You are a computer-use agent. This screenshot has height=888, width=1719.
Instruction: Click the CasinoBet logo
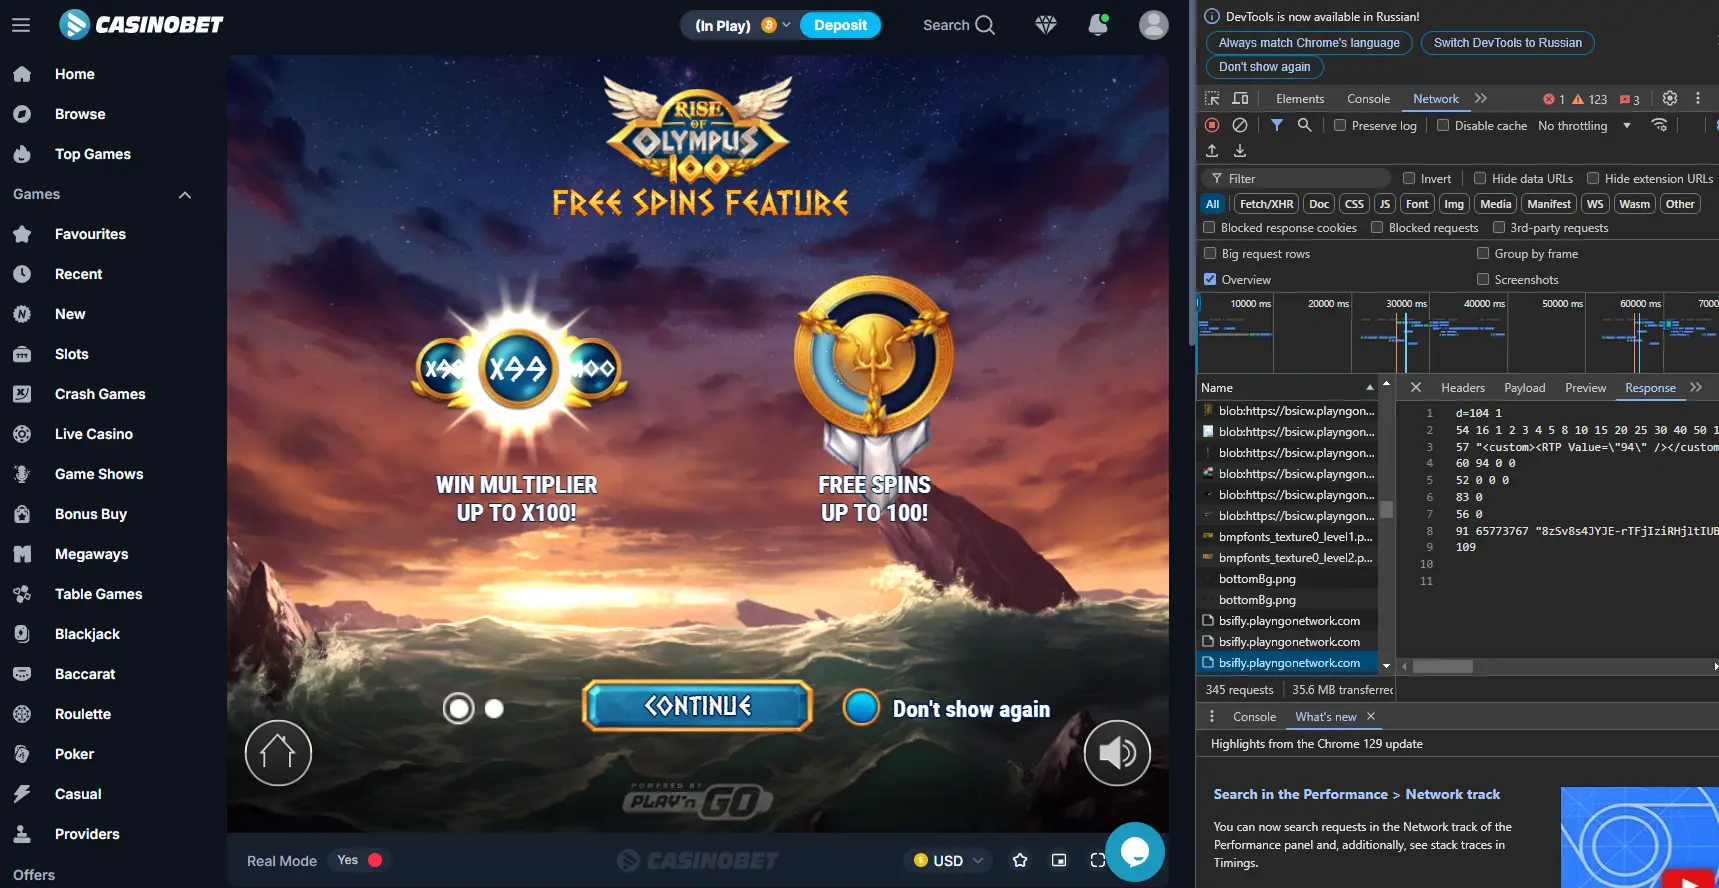click(141, 24)
